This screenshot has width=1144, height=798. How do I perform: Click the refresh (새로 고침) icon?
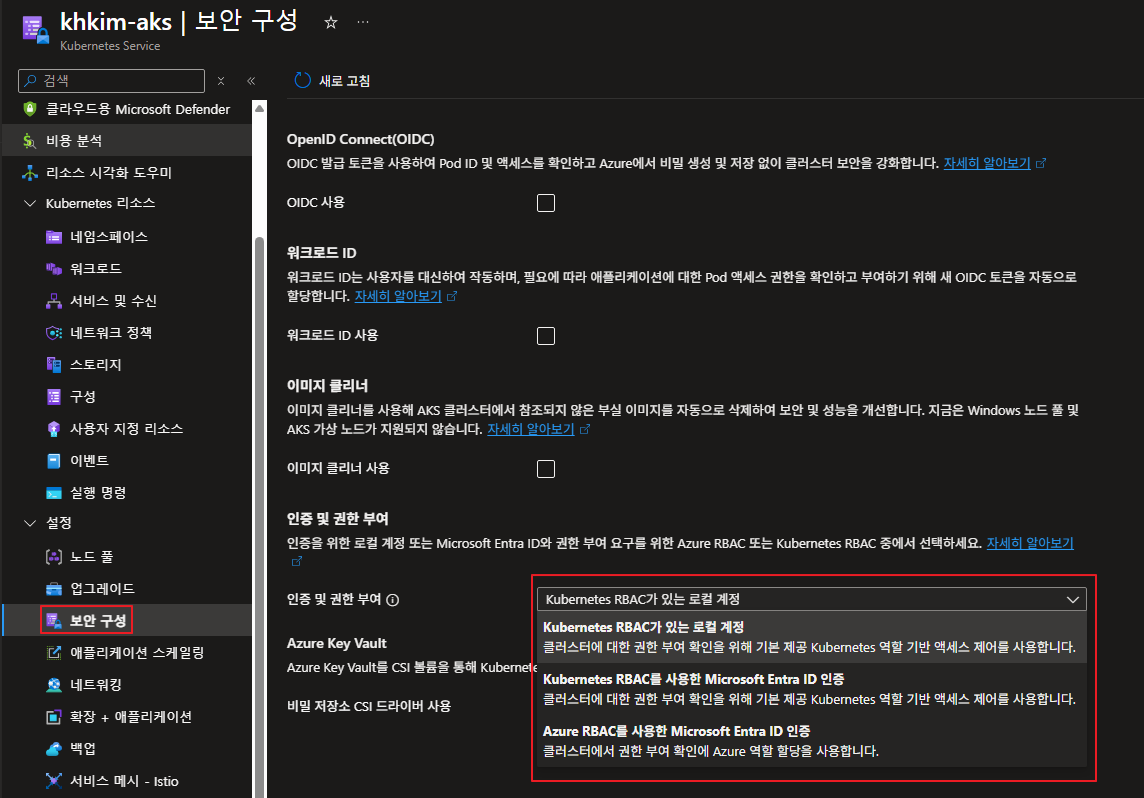pyautogui.click(x=302, y=80)
